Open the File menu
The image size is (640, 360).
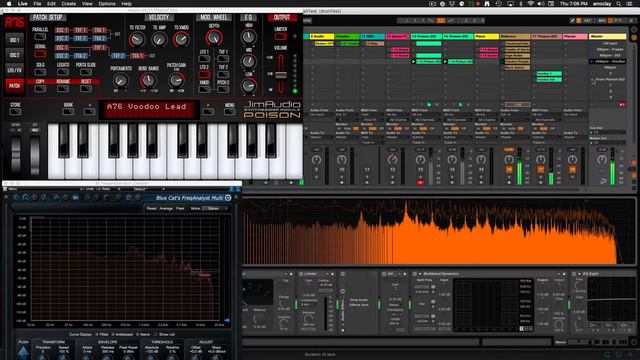(x=37, y=4)
